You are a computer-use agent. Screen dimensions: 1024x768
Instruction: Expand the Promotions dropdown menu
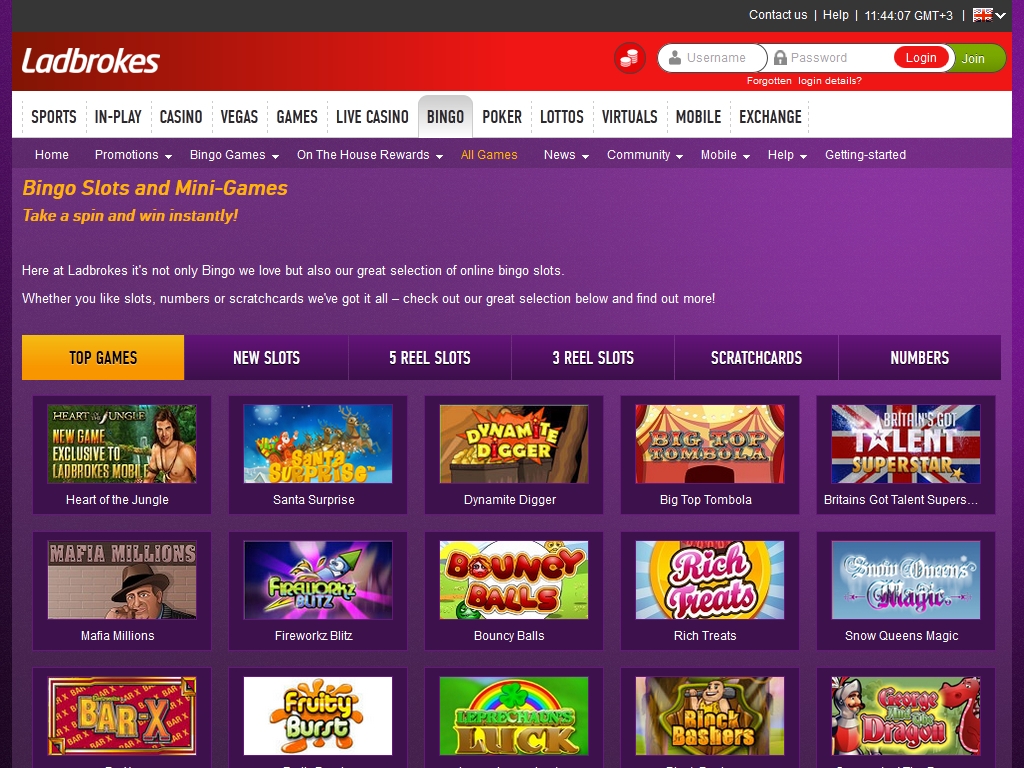pyautogui.click(x=133, y=155)
